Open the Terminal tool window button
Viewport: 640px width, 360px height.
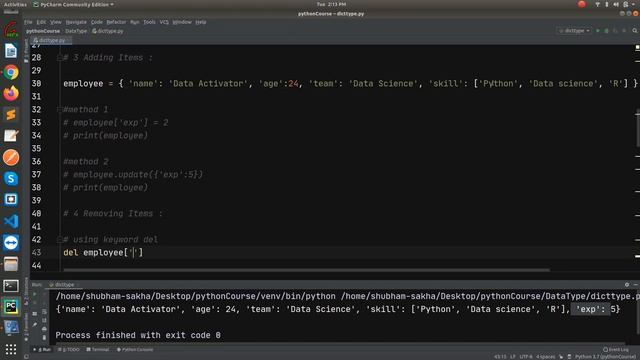pyautogui.click(x=98, y=349)
